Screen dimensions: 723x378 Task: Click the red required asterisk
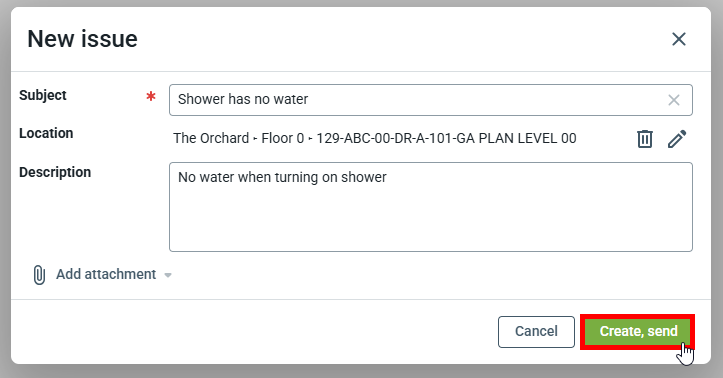tap(151, 96)
